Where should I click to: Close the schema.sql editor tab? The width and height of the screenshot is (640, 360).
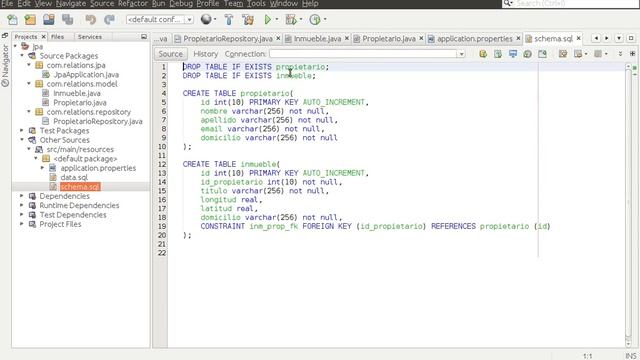click(578, 38)
